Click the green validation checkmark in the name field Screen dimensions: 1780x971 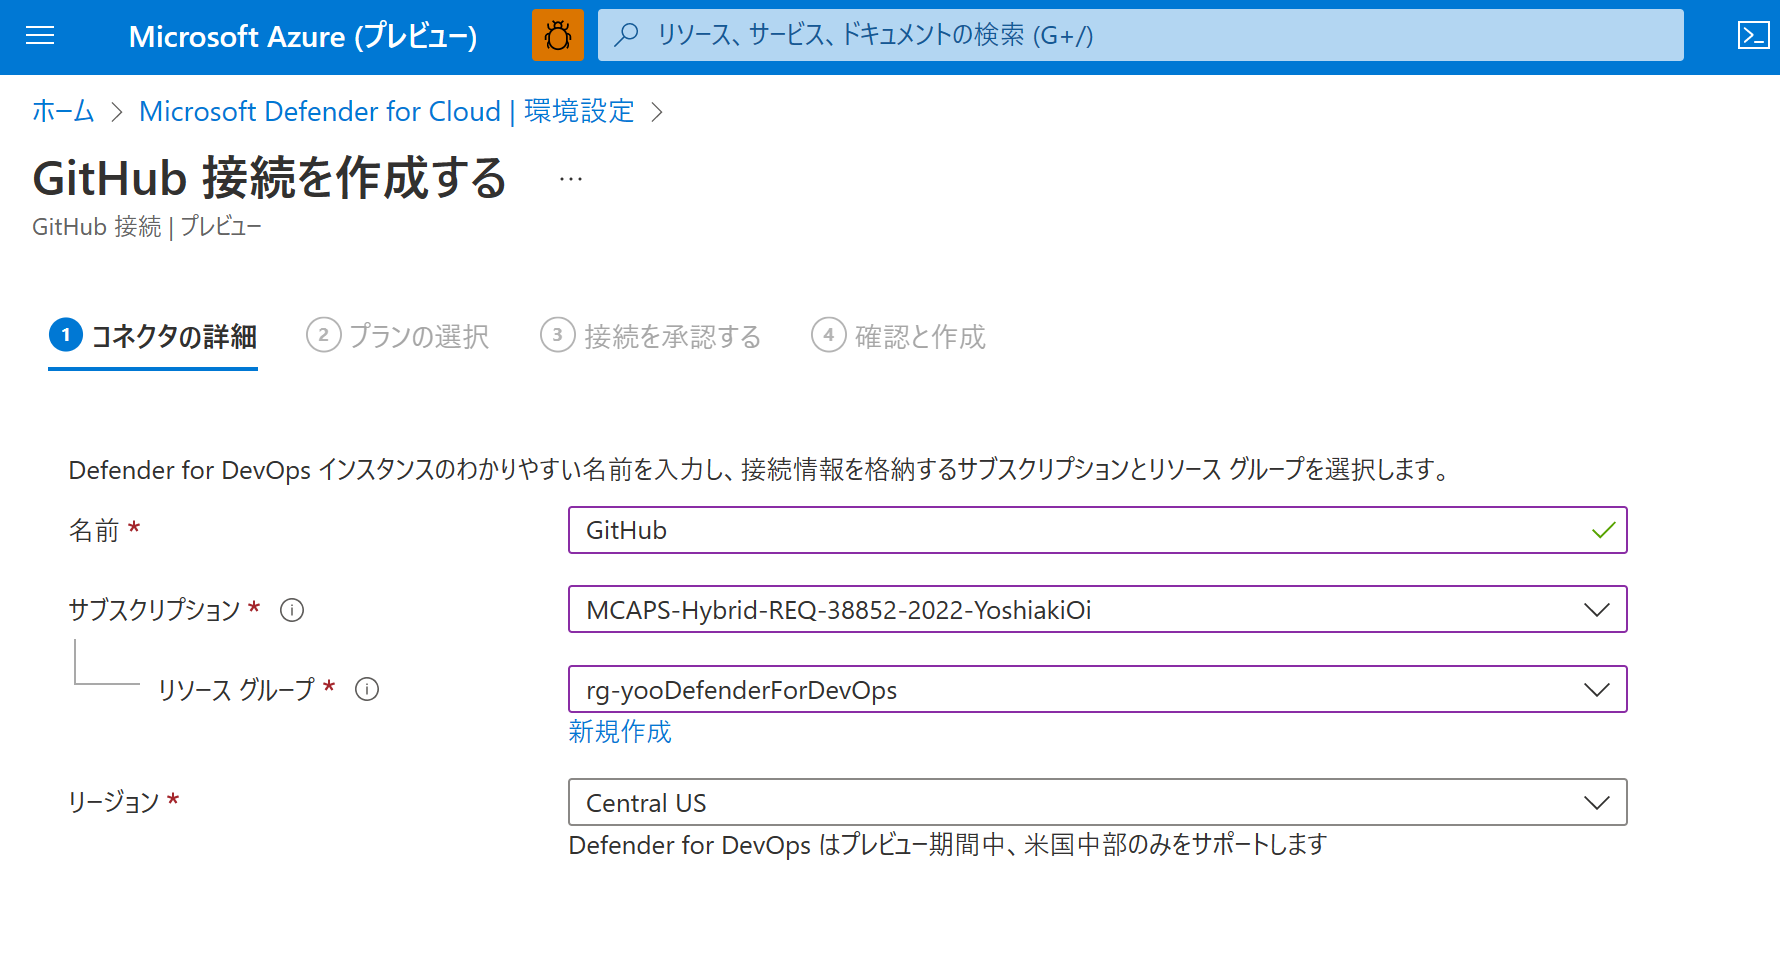pyautogui.click(x=1604, y=530)
